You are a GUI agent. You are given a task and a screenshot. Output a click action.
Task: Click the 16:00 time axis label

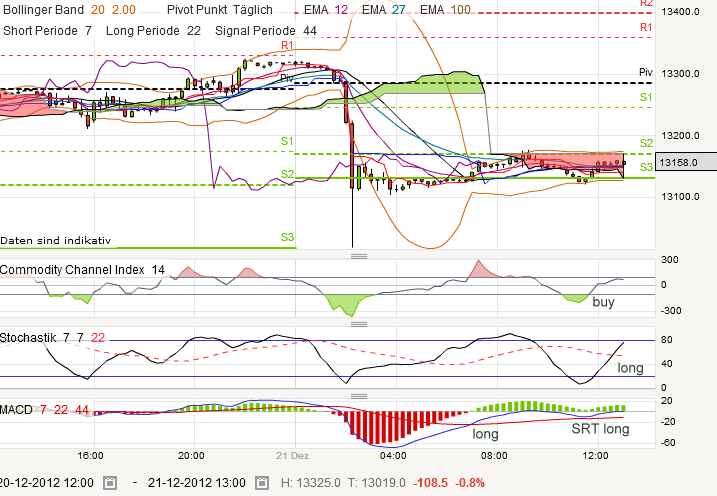(x=91, y=456)
